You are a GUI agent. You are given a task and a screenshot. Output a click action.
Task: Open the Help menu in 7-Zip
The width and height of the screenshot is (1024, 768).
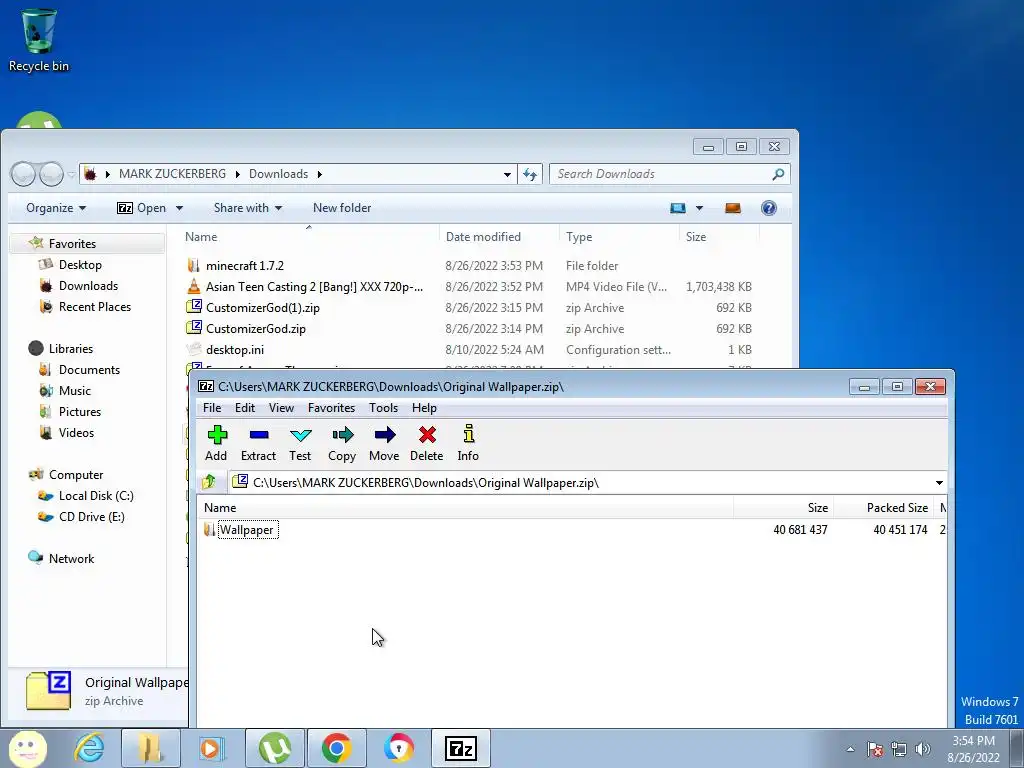click(424, 408)
